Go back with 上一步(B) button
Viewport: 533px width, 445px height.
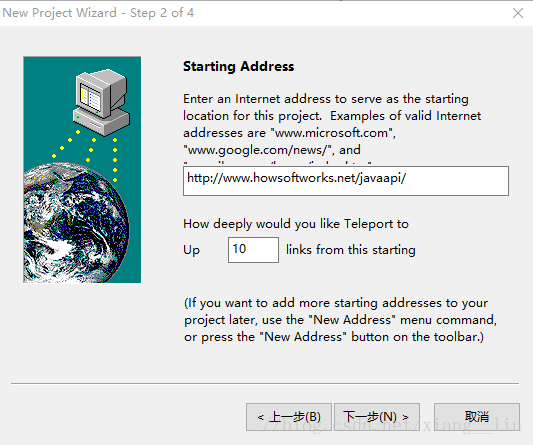(x=289, y=417)
